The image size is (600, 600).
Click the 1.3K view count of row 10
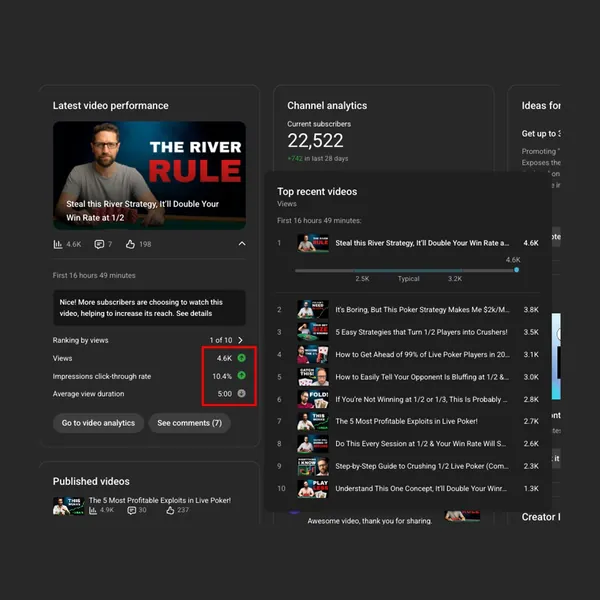click(x=531, y=488)
